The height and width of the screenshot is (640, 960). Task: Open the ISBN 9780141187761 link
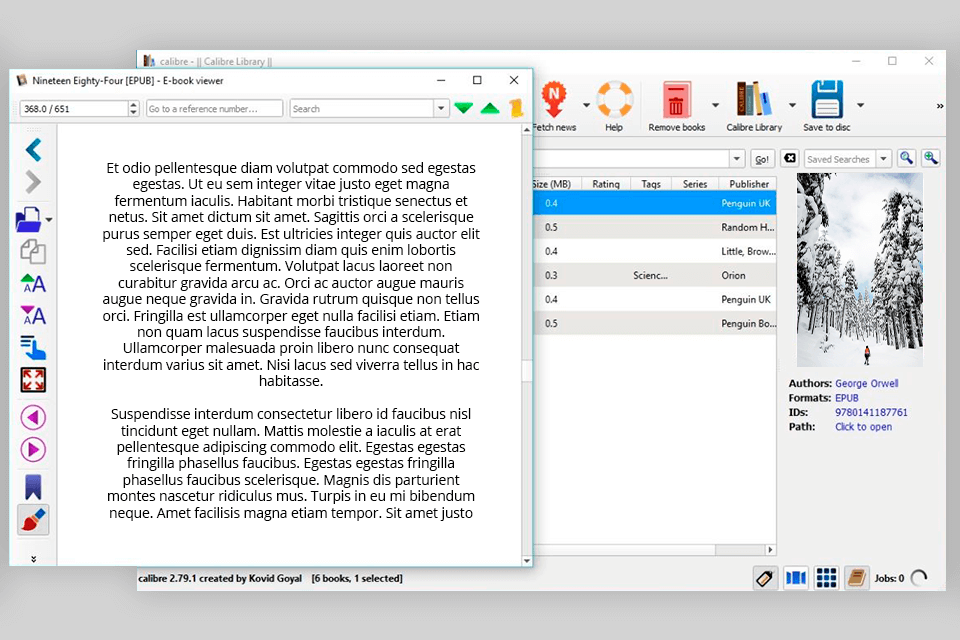coord(871,412)
